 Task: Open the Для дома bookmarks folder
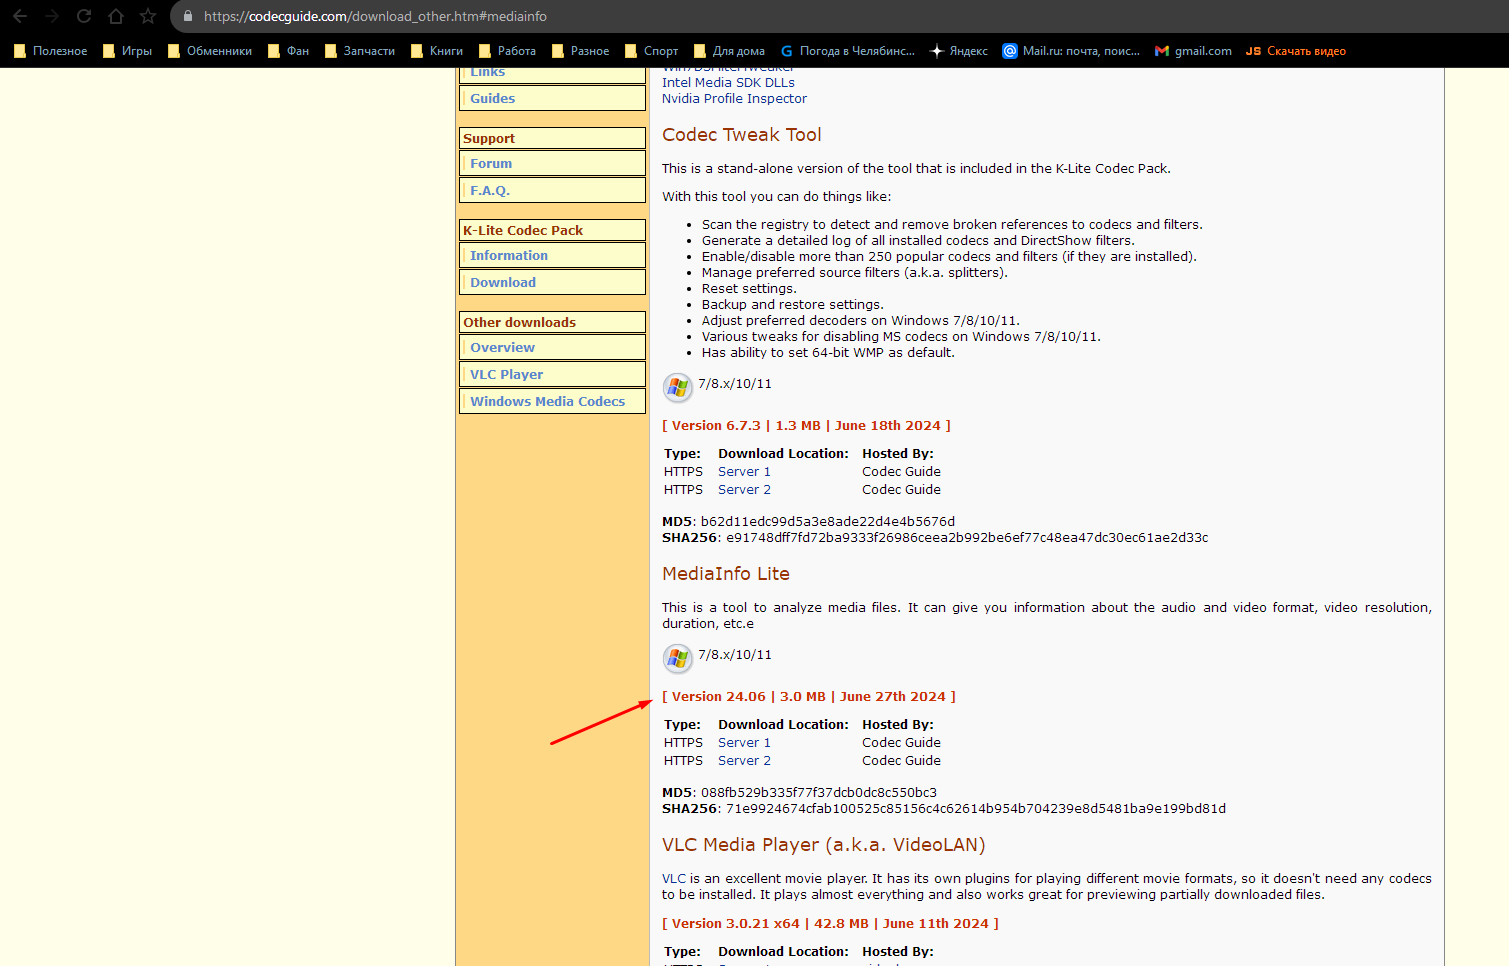pyautogui.click(x=729, y=51)
